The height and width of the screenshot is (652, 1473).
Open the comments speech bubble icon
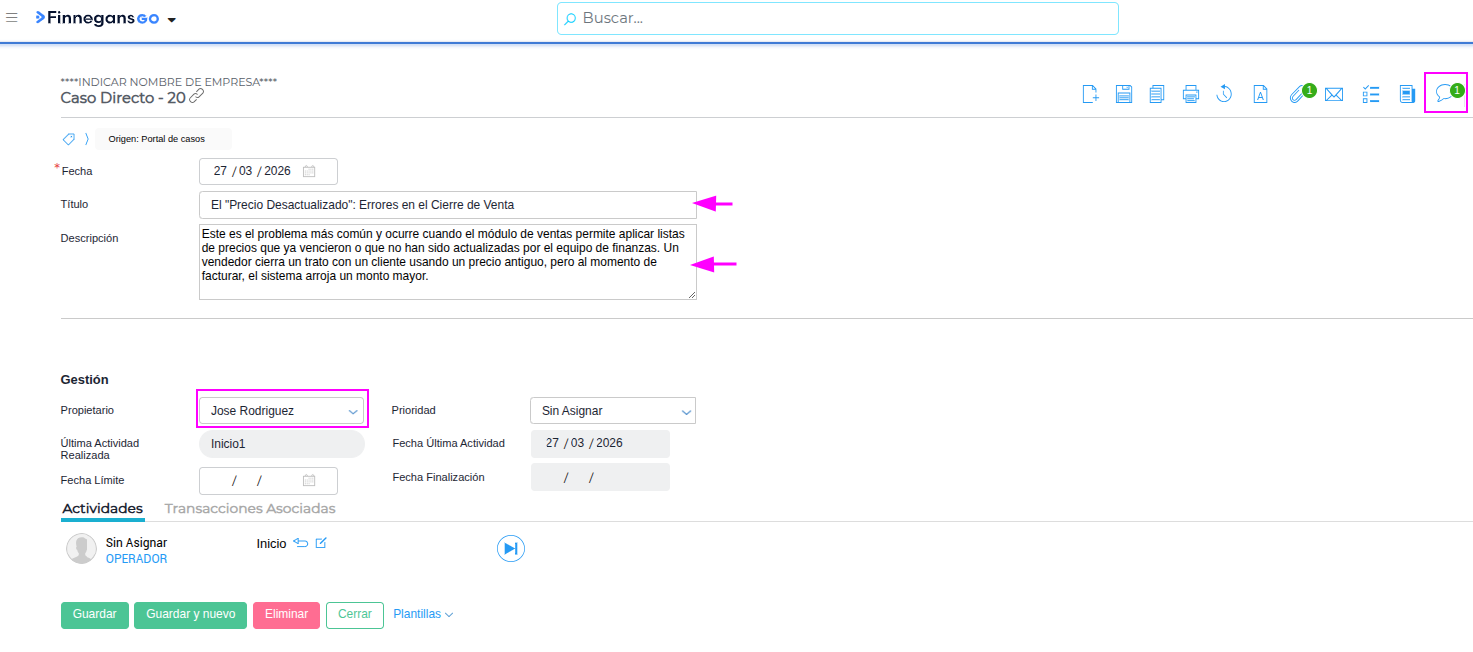click(1444, 94)
